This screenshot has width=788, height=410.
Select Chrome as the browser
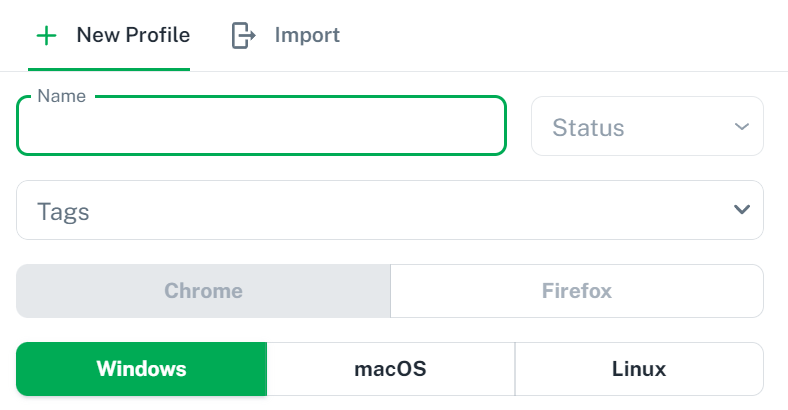(204, 291)
